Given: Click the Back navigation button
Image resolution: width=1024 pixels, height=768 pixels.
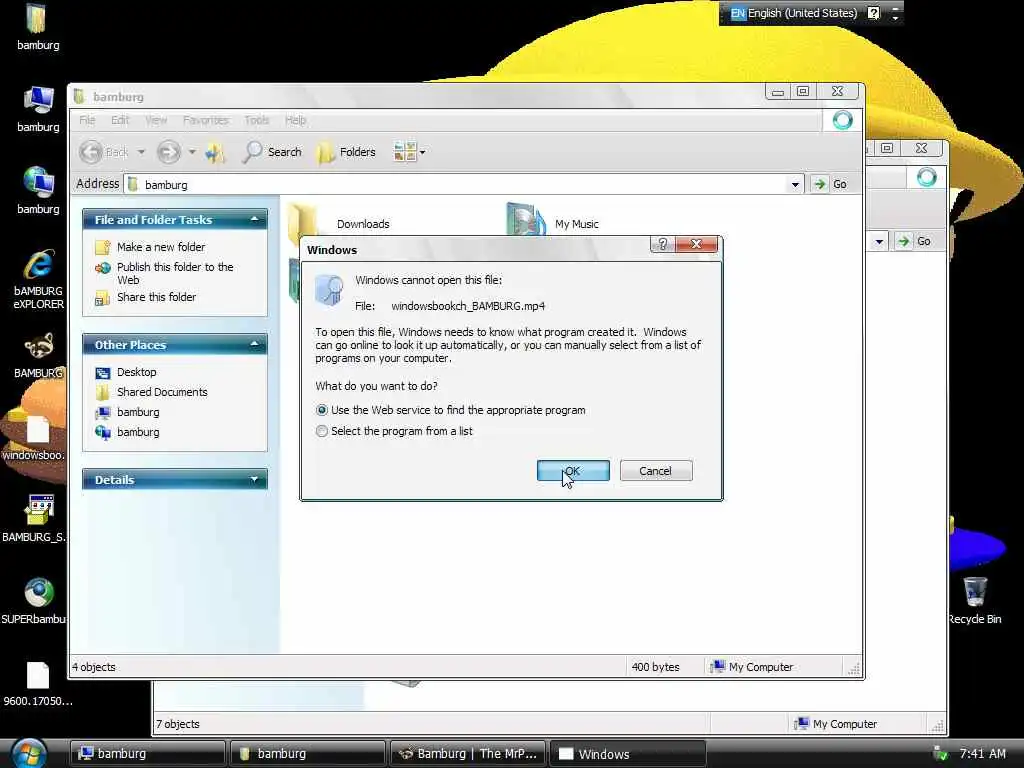Looking at the screenshot, I should 104,152.
